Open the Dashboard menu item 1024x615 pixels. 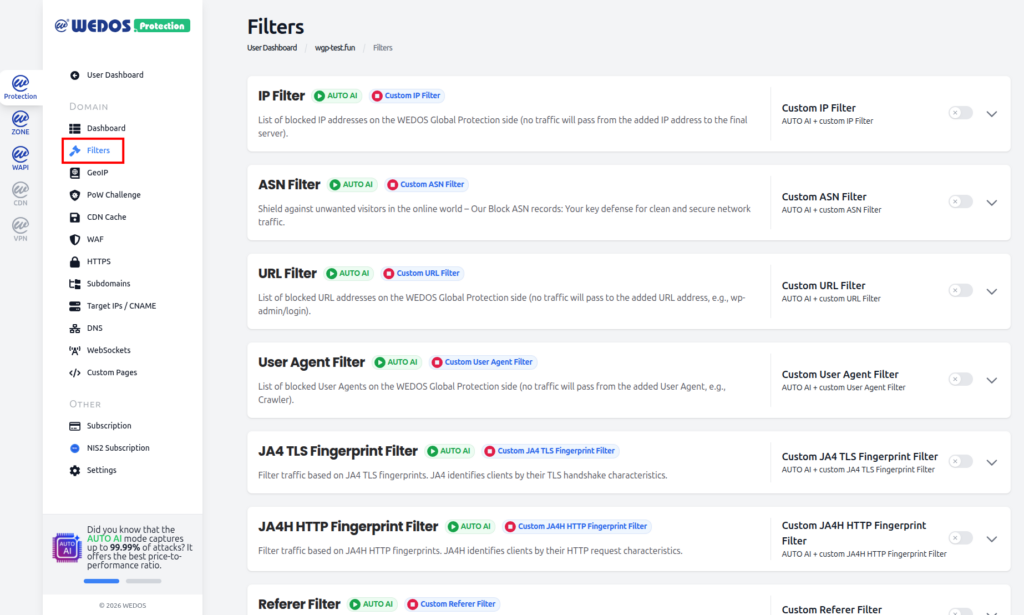click(x=106, y=129)
